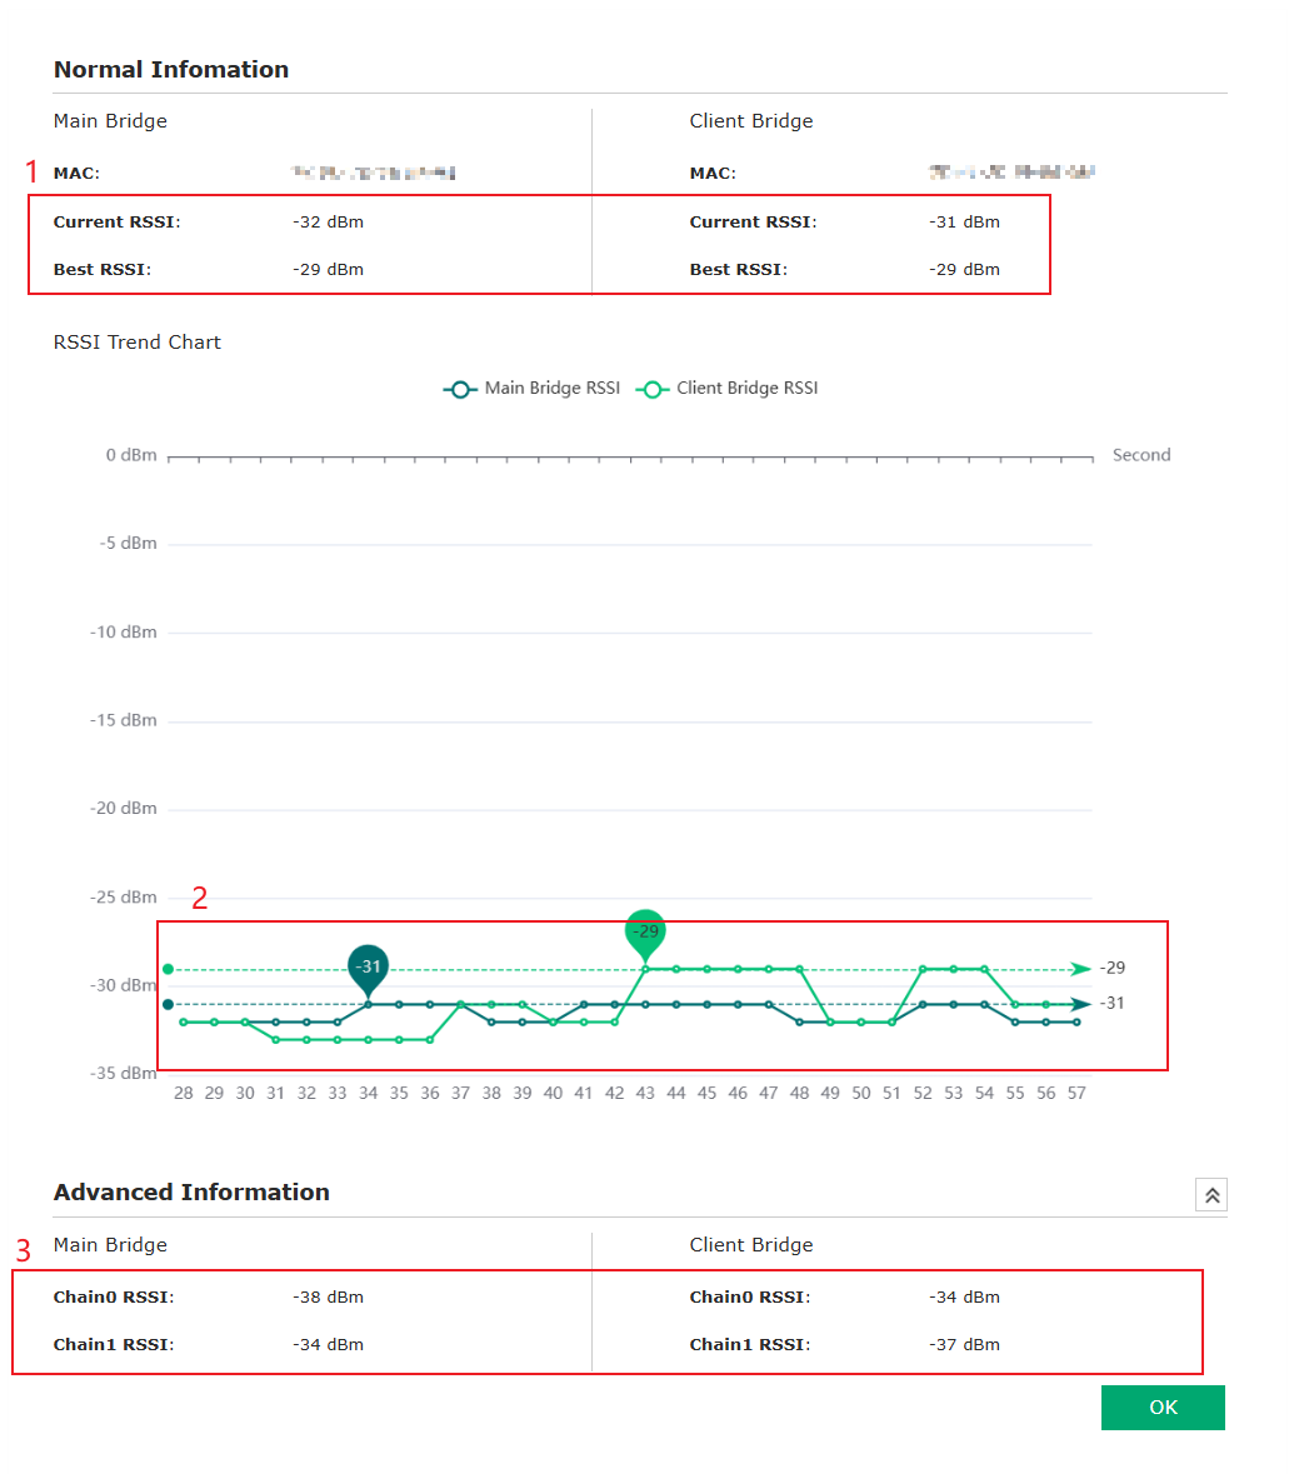Click the 28 second axis label

pos(183,1093)
